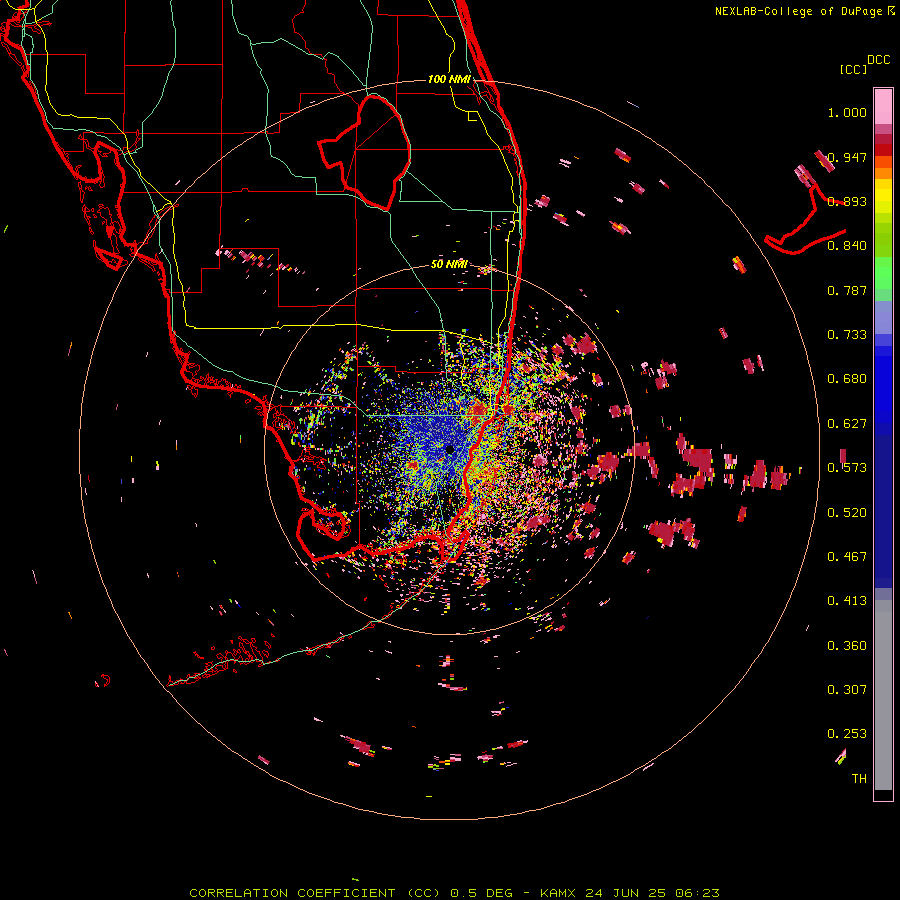Select the 0.520 scale value
Screen dimensions: 900x900
pyautogui.click(x=847, y=513)
